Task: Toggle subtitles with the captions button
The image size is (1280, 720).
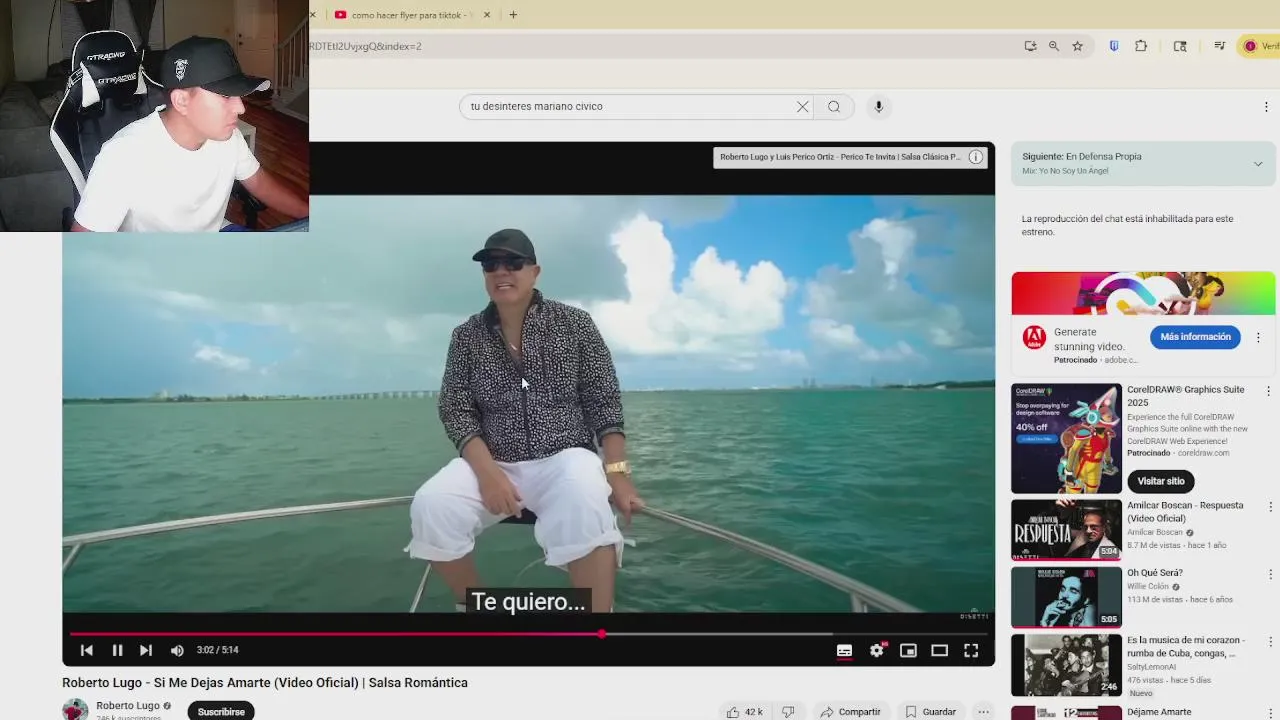Action: [844, 650]
